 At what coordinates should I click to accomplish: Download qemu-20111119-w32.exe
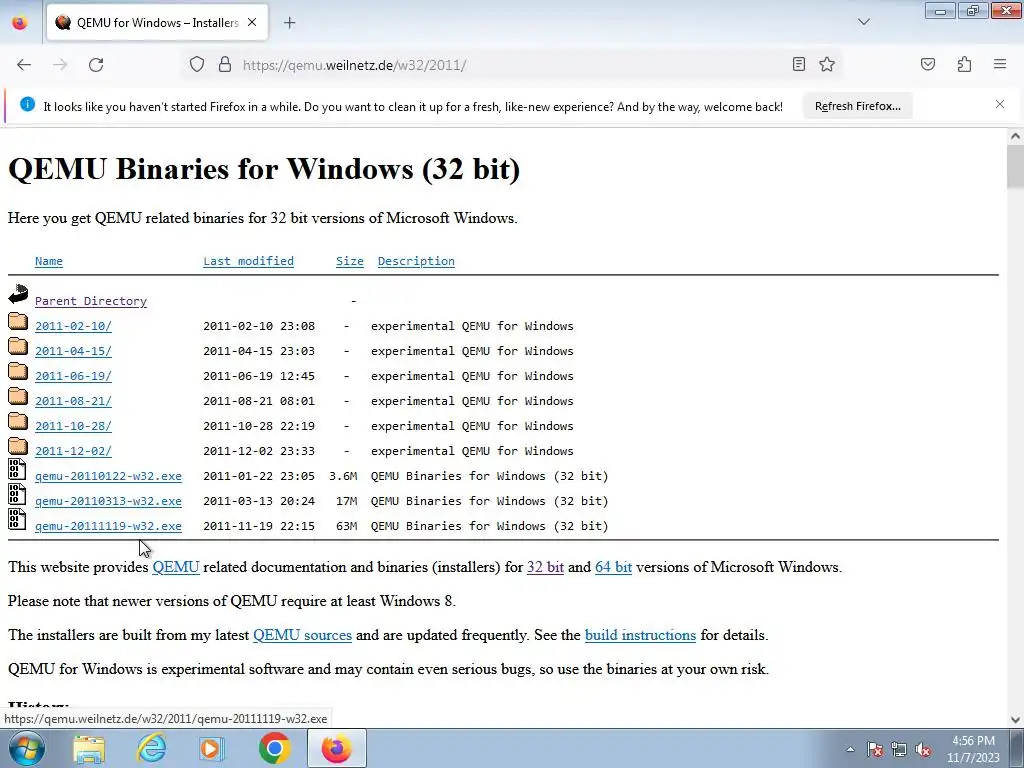pos(108,526)
